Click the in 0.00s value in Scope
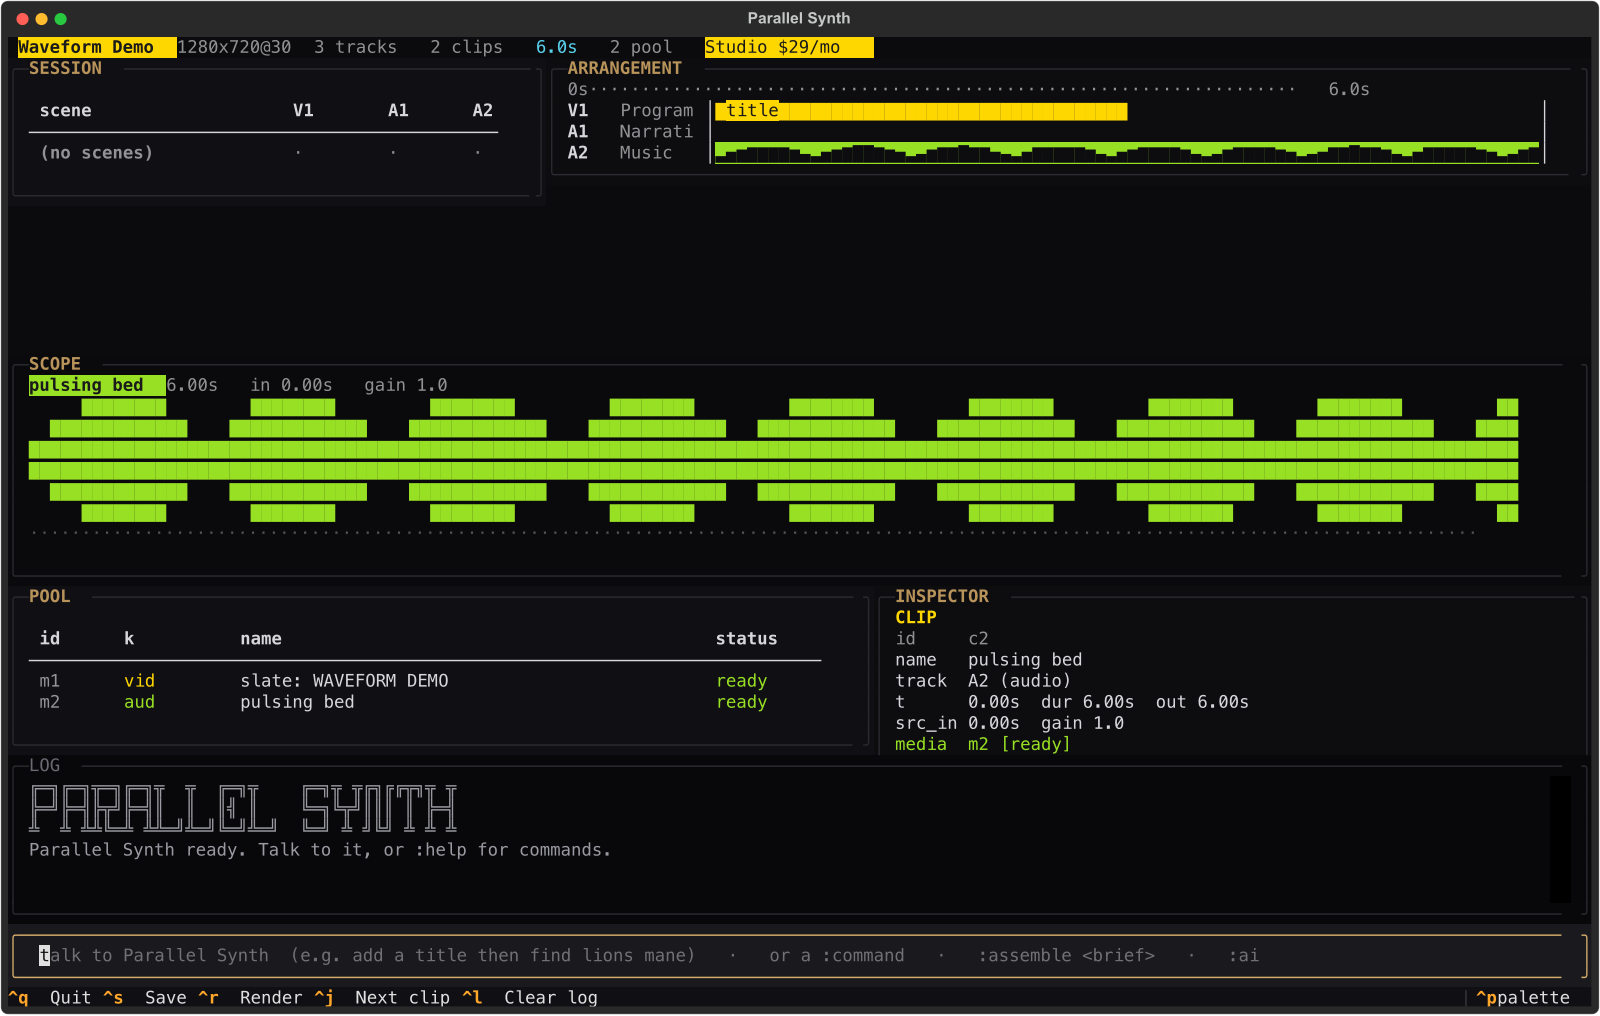 pos(291,385)
